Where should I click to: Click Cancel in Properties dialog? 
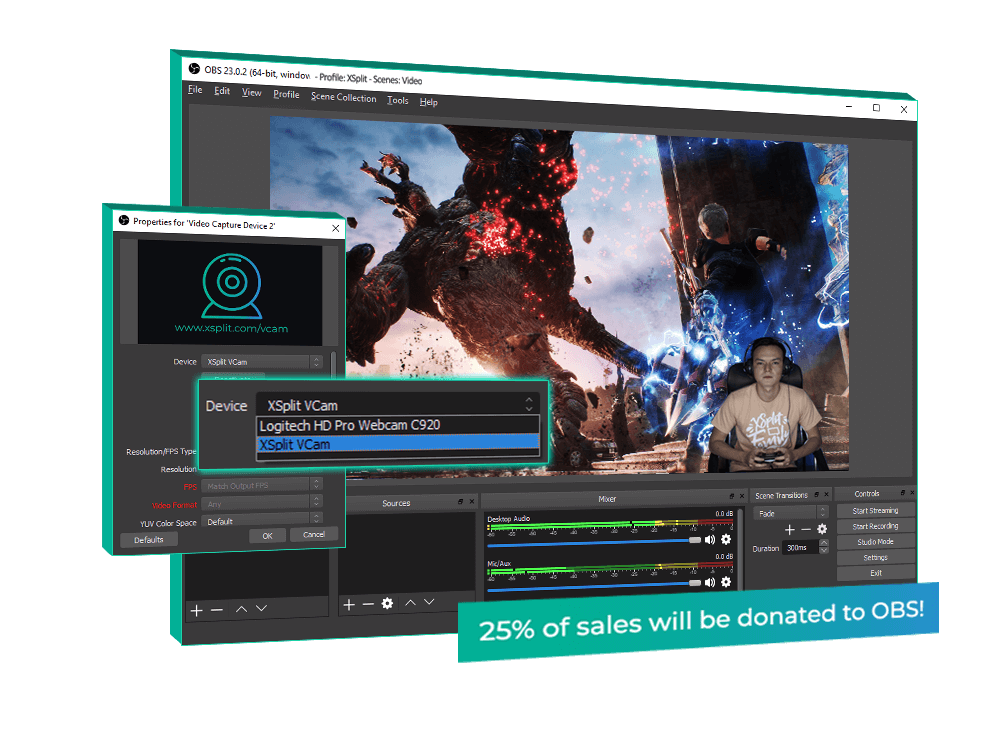[x=313, y=534]
